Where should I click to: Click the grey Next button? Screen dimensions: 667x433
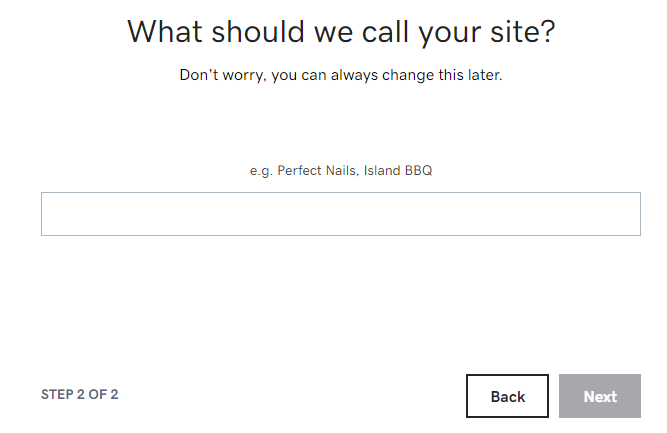pyautogui.click(x=600, y=396)
